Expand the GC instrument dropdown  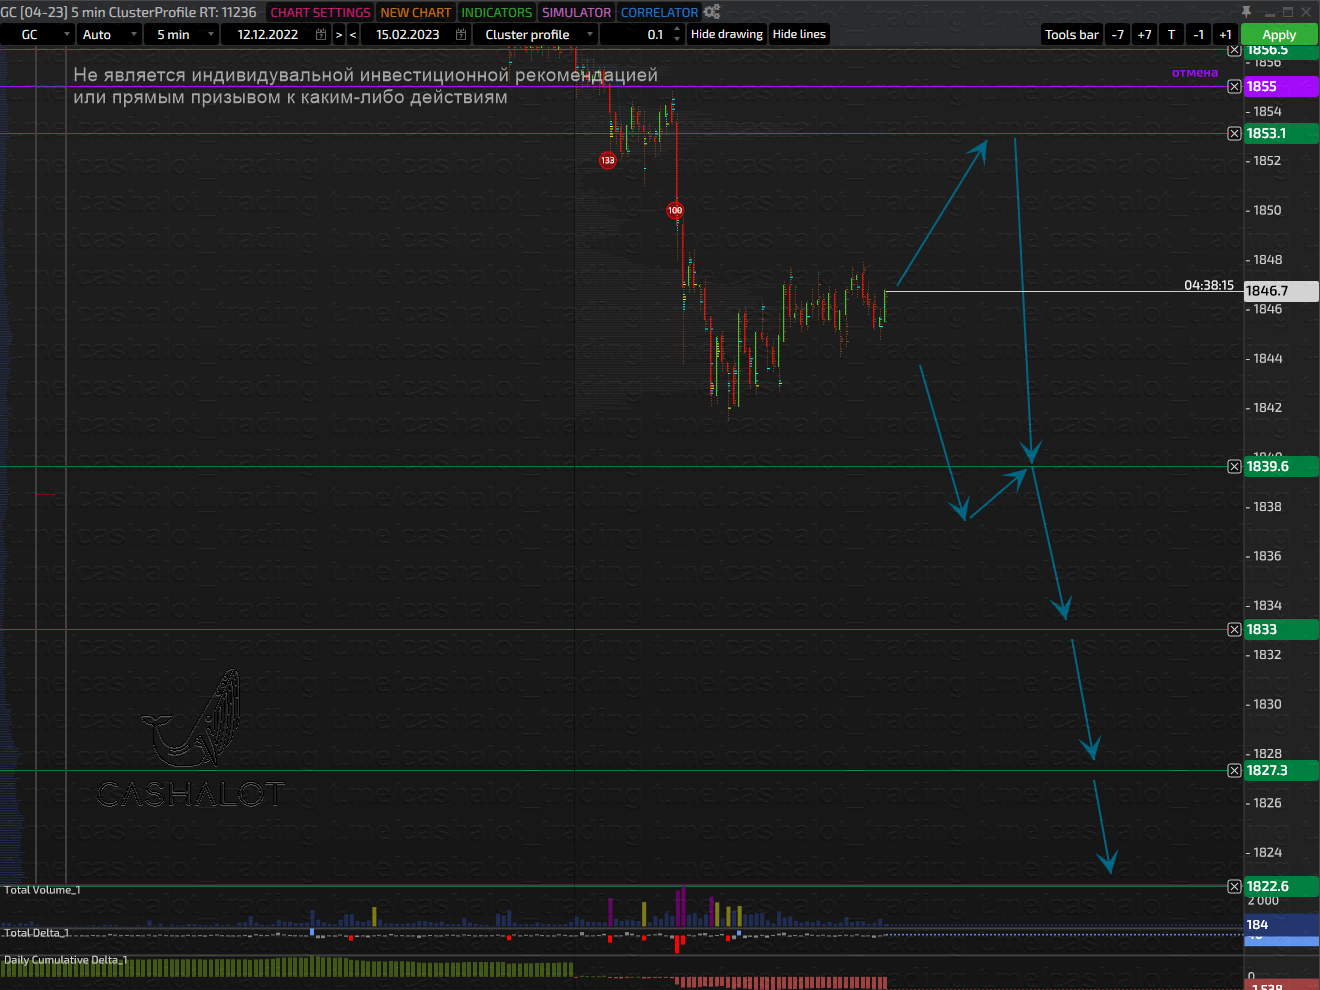[37, 34]
